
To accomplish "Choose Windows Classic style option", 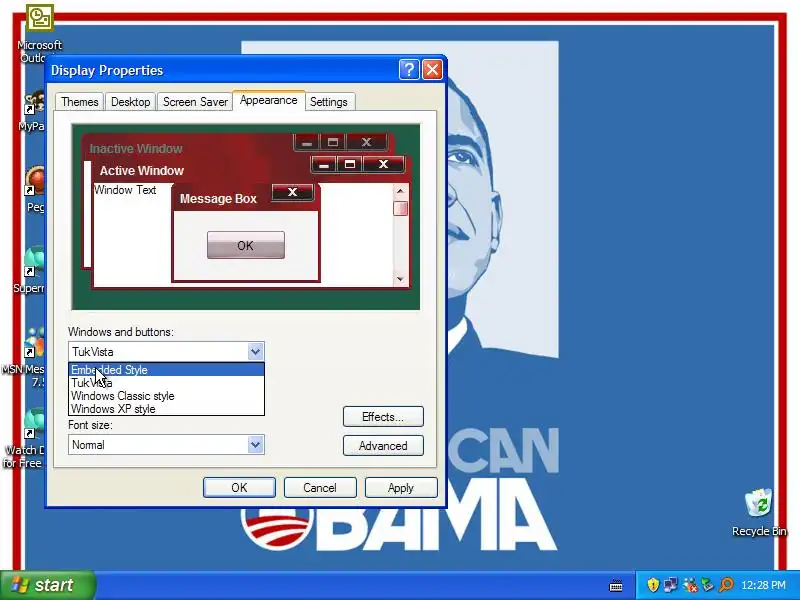I will click(x=166, y=396).
